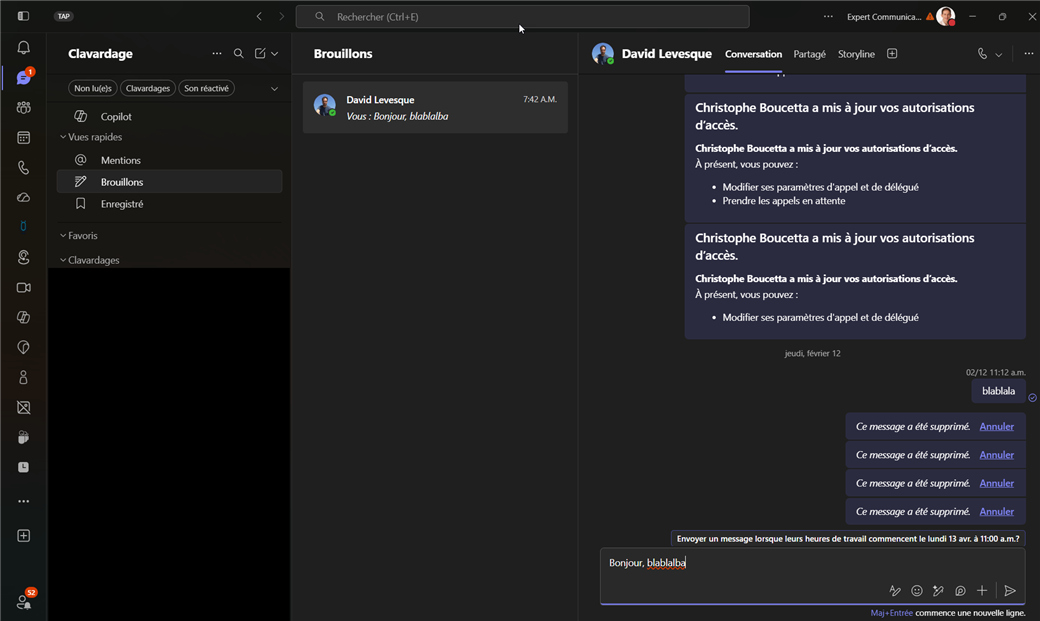Viewport: 1040px width, 621px height.
Task: Open the call options dropdown arrow
Action: point(999,55)
